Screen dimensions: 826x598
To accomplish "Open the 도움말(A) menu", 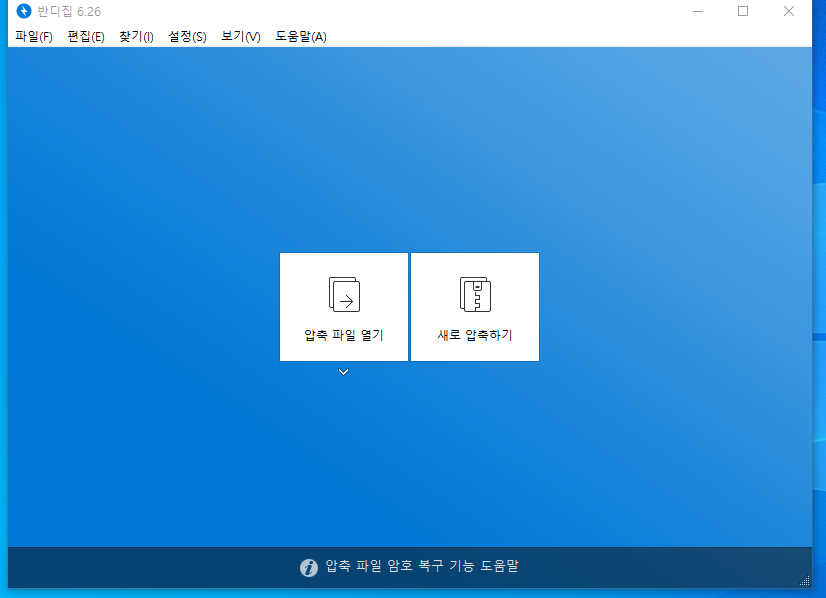I will [301, 36].
